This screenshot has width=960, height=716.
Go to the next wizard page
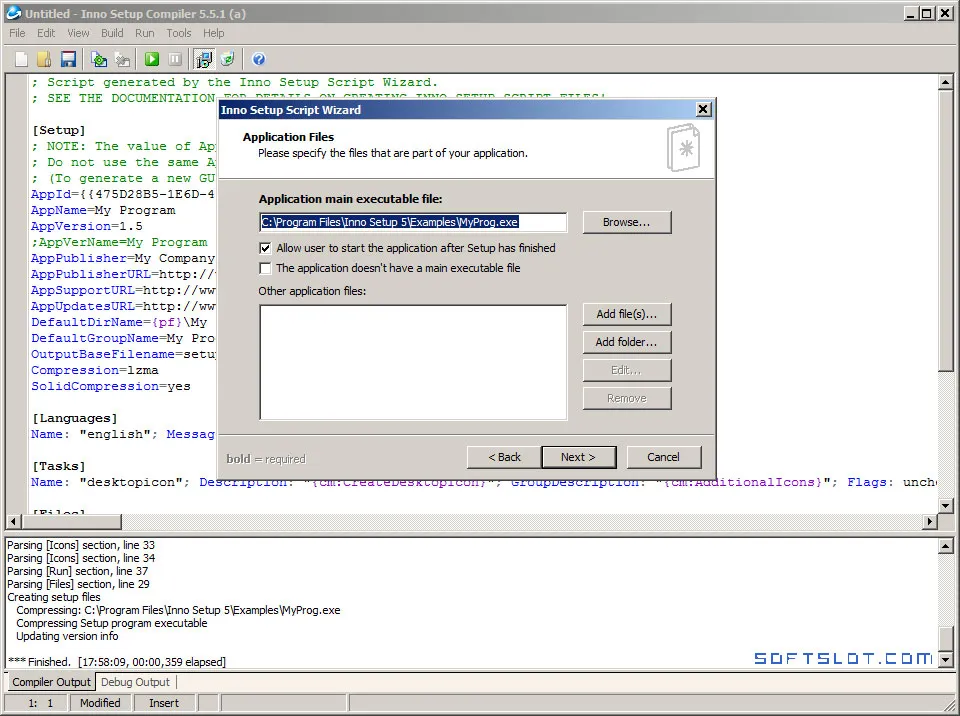(579, 458)
